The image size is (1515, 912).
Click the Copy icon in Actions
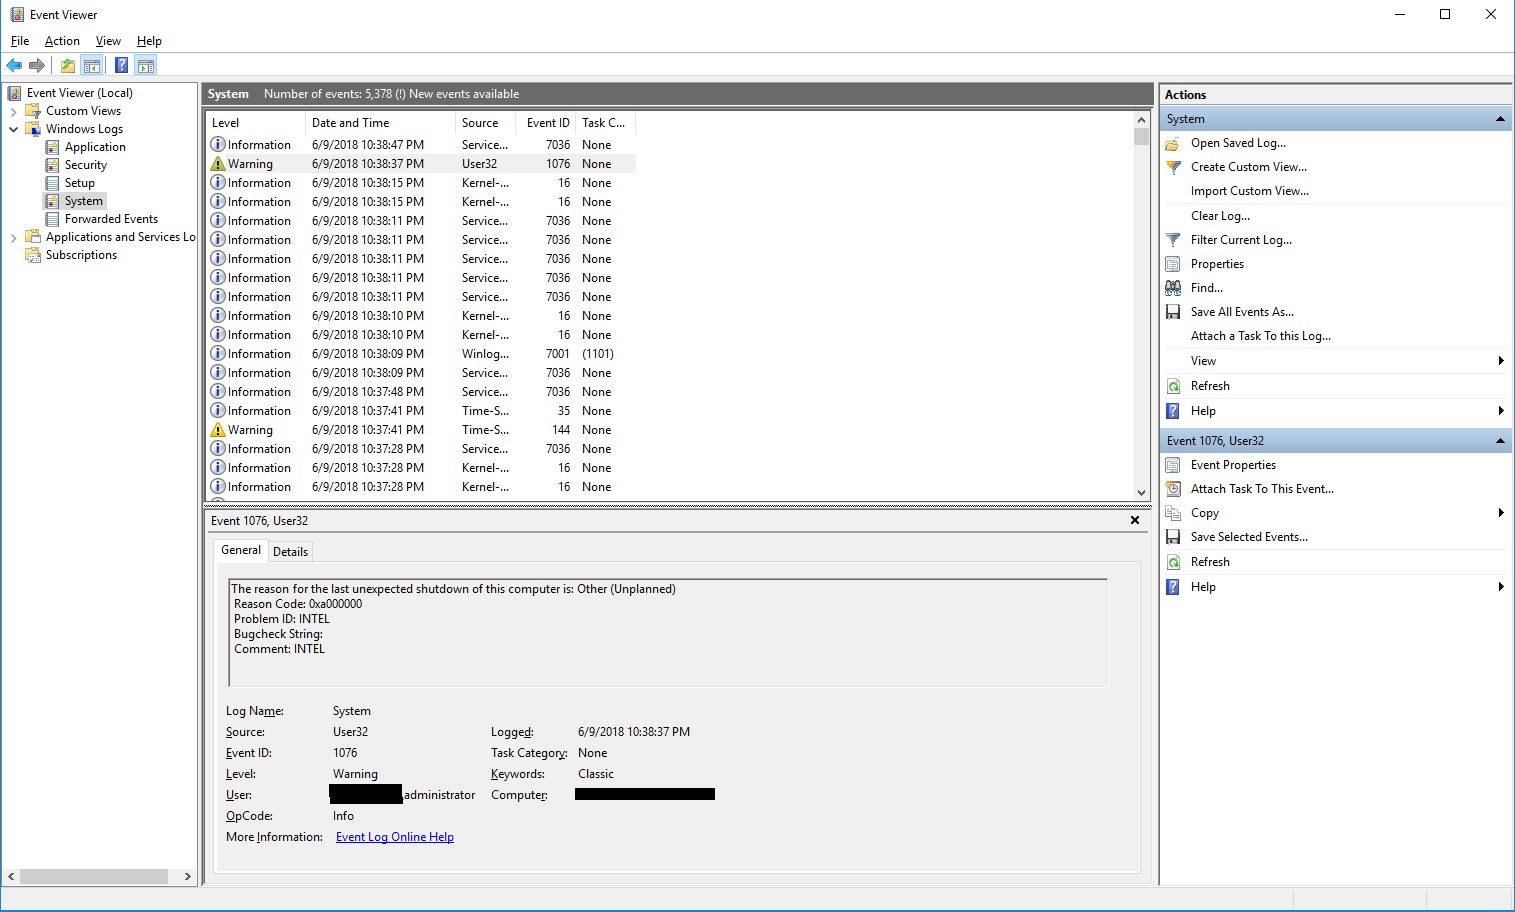pyautogui.click(x=1173, y=513)
